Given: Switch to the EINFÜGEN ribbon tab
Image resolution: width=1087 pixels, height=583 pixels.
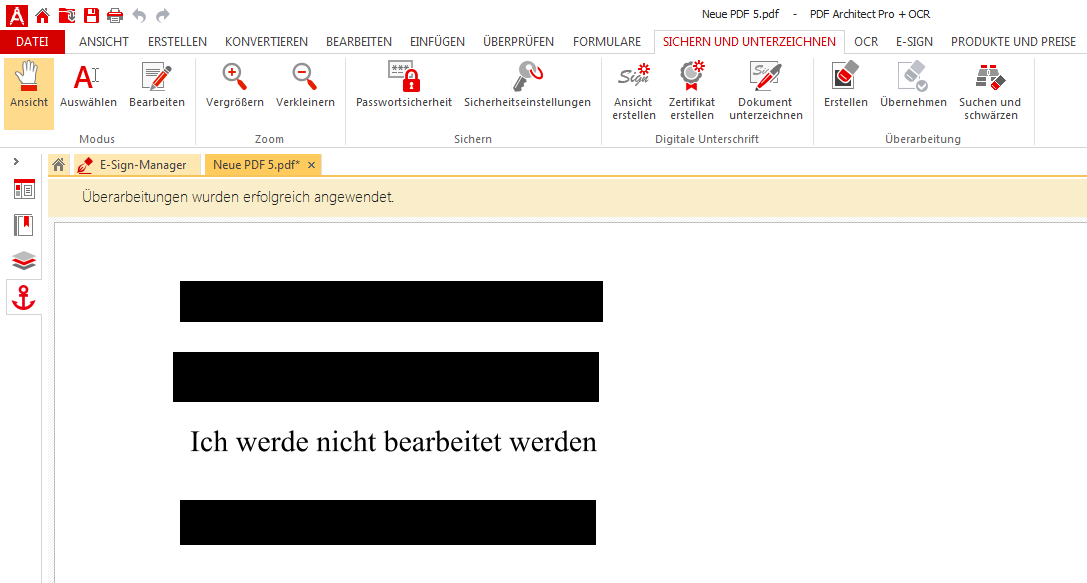Looking at the screenshot, I should (437, 42).
